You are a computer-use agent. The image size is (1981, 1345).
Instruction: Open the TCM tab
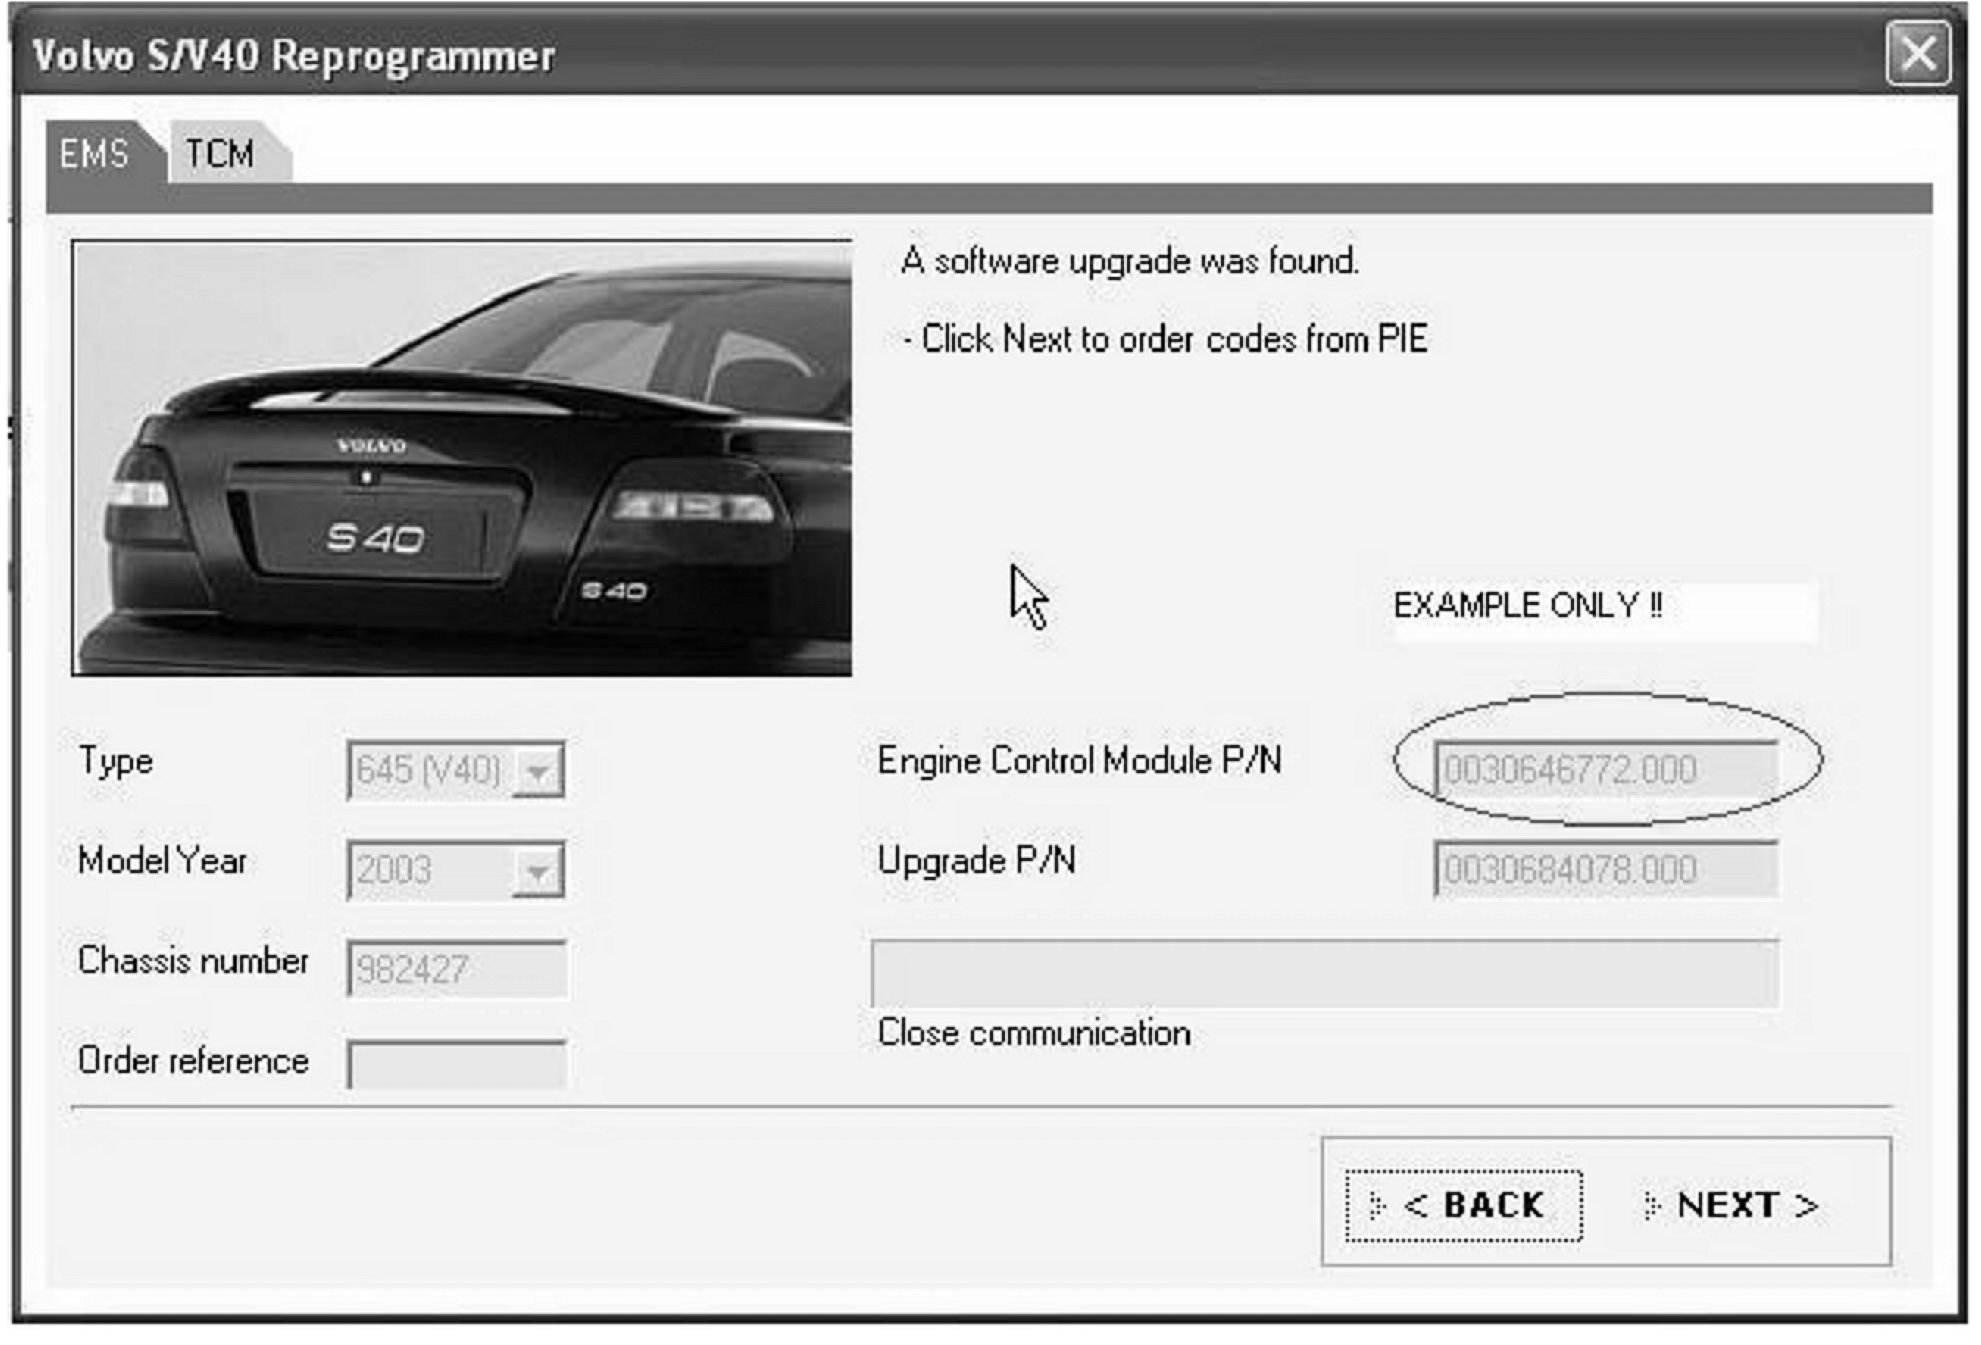pos(220,155)
